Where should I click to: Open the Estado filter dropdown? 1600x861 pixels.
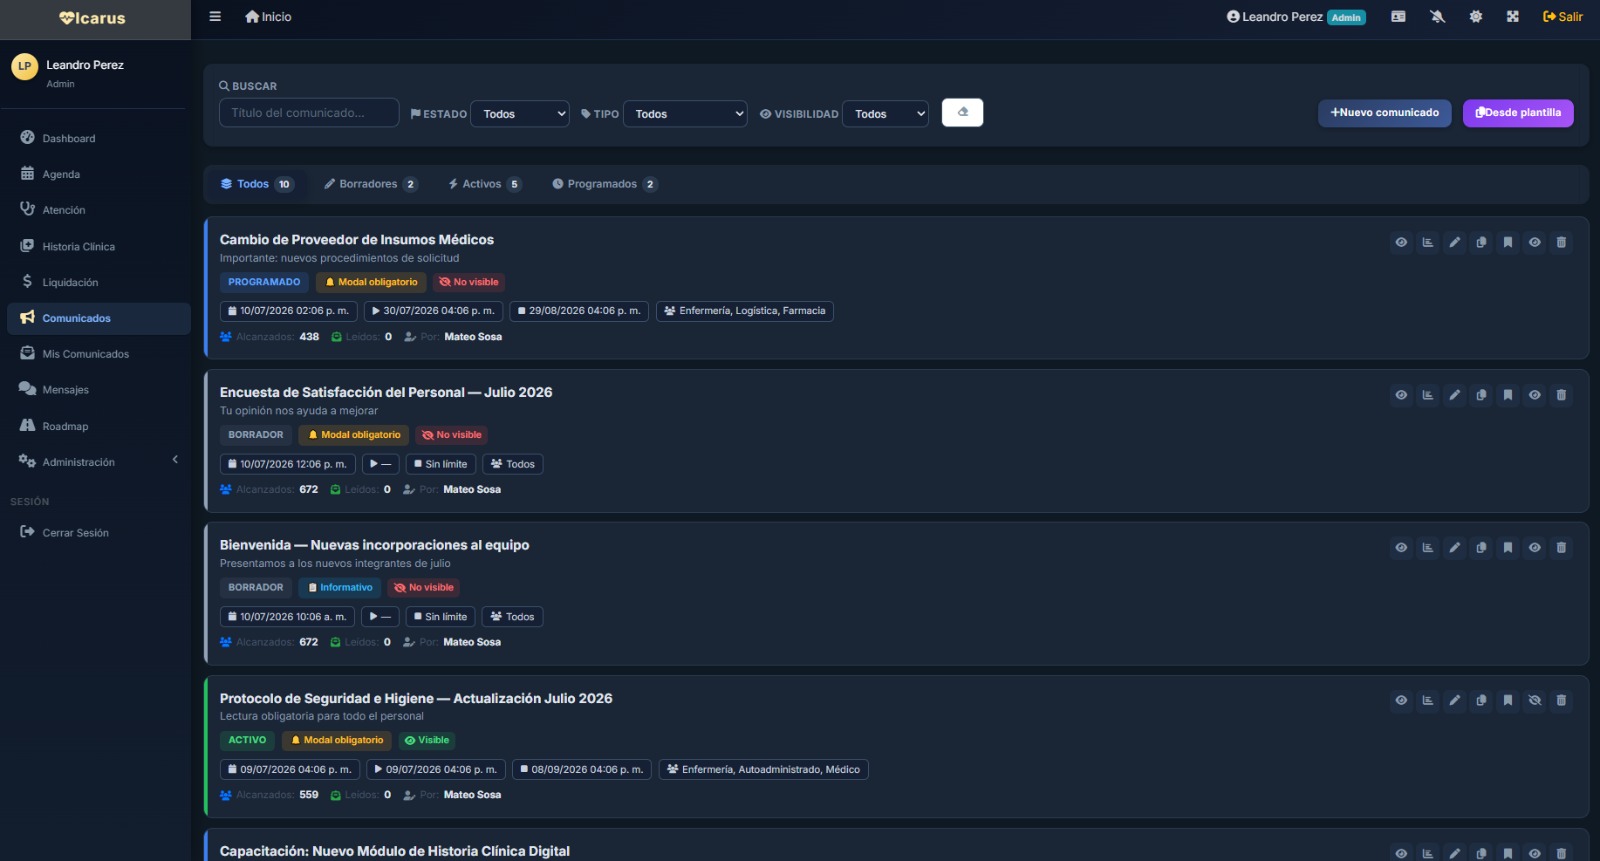pyautogui.click(x=520, y=114)
